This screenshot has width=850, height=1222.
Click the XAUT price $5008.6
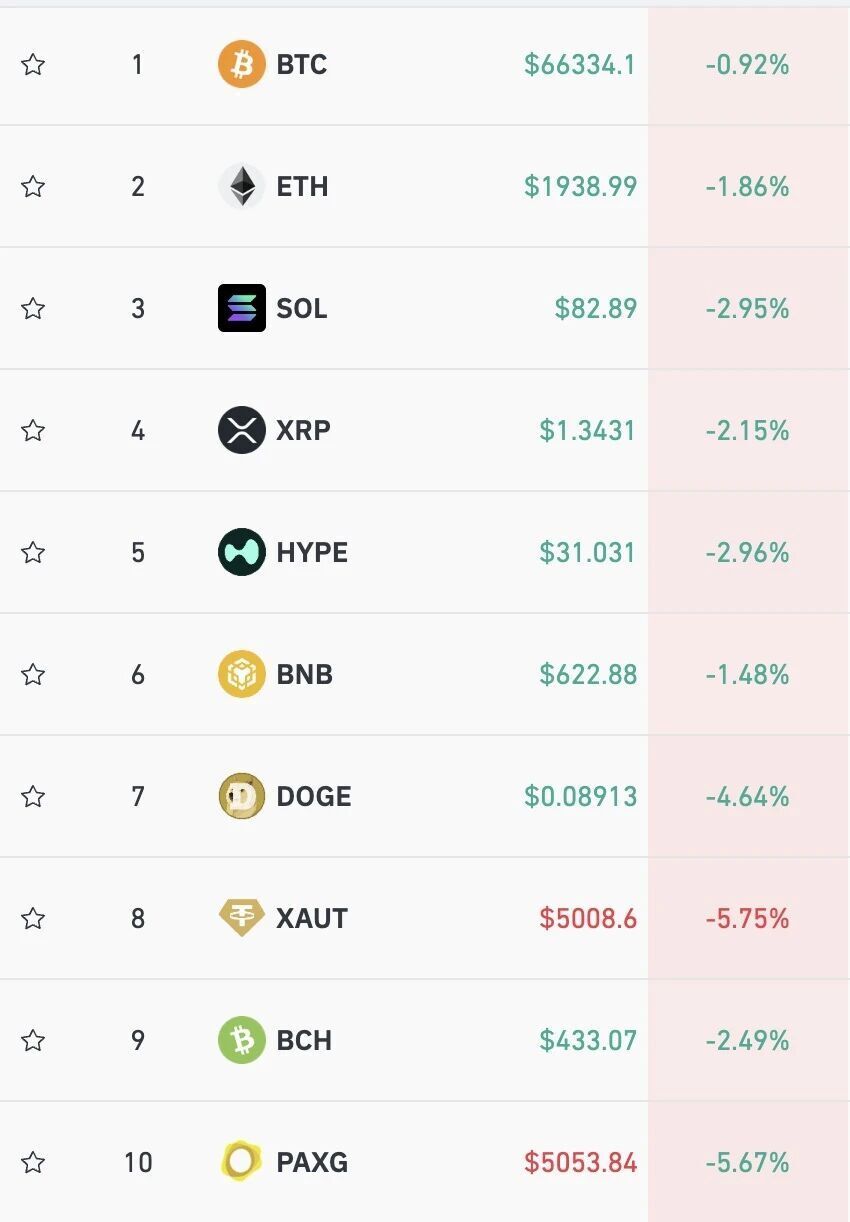click(x=588, y=918)
